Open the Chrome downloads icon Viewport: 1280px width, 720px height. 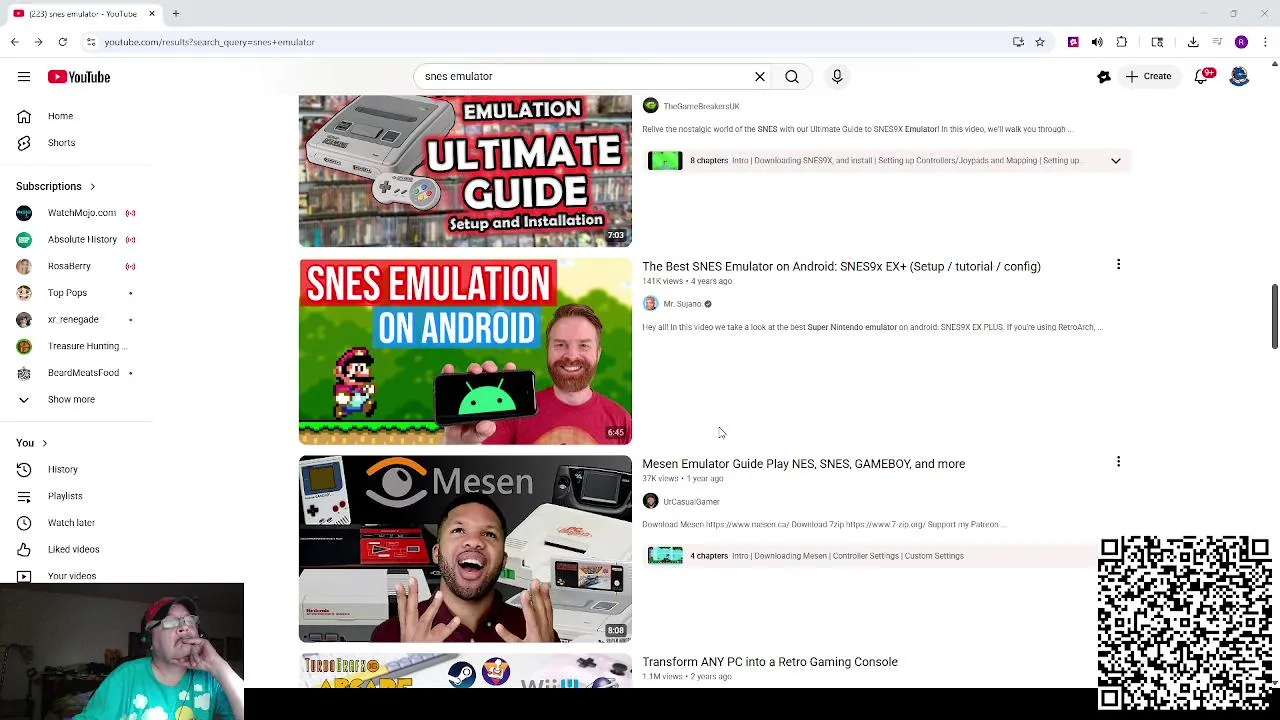click(1193, 42)
